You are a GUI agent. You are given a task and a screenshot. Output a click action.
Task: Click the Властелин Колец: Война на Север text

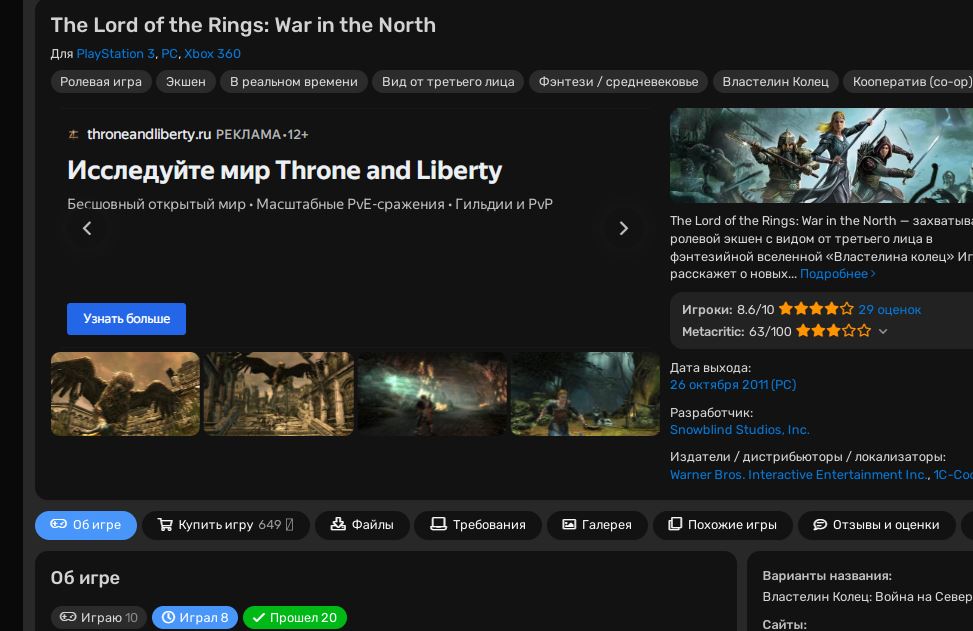(x=868, y=597)
